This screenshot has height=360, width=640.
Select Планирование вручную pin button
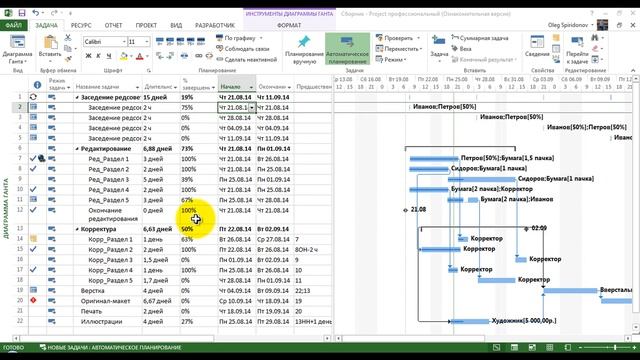pyautogui.click(x=304, y=49)
